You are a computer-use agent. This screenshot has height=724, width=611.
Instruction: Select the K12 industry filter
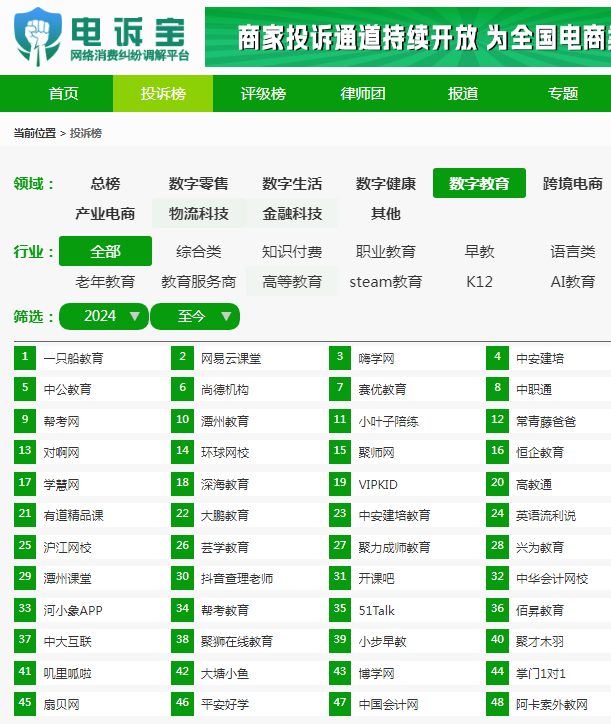(479, 281)
